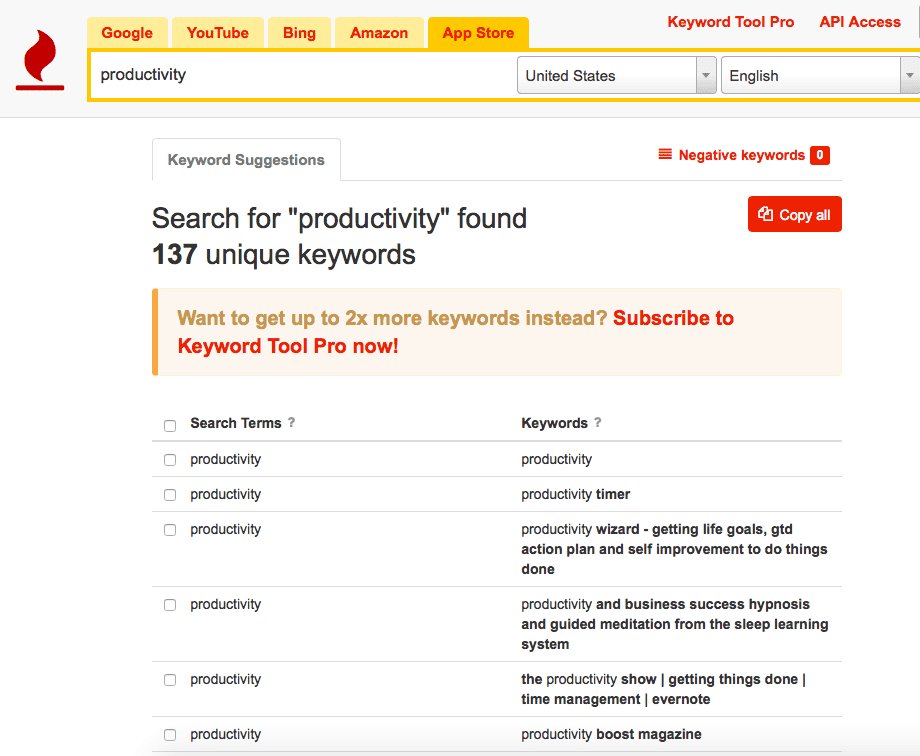920x756 pixels.
Task: Select the Bing tab
Action: 299,33
